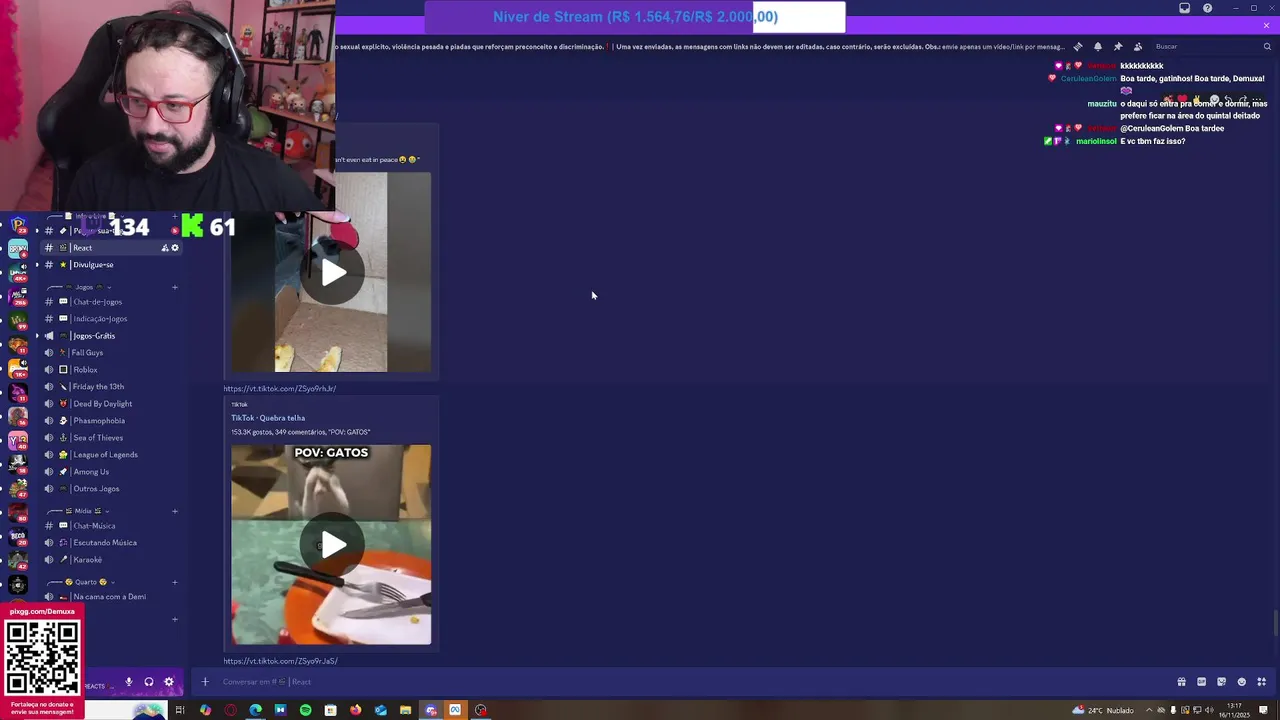The image size is (1280, 720).
Task: Open user settings gear in user panel
Action: [169, 682]
